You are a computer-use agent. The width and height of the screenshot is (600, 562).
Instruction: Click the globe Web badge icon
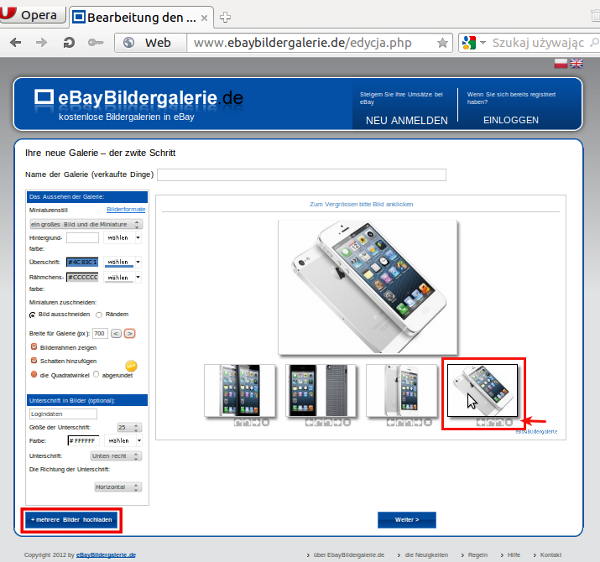click(x=129, y=42)
